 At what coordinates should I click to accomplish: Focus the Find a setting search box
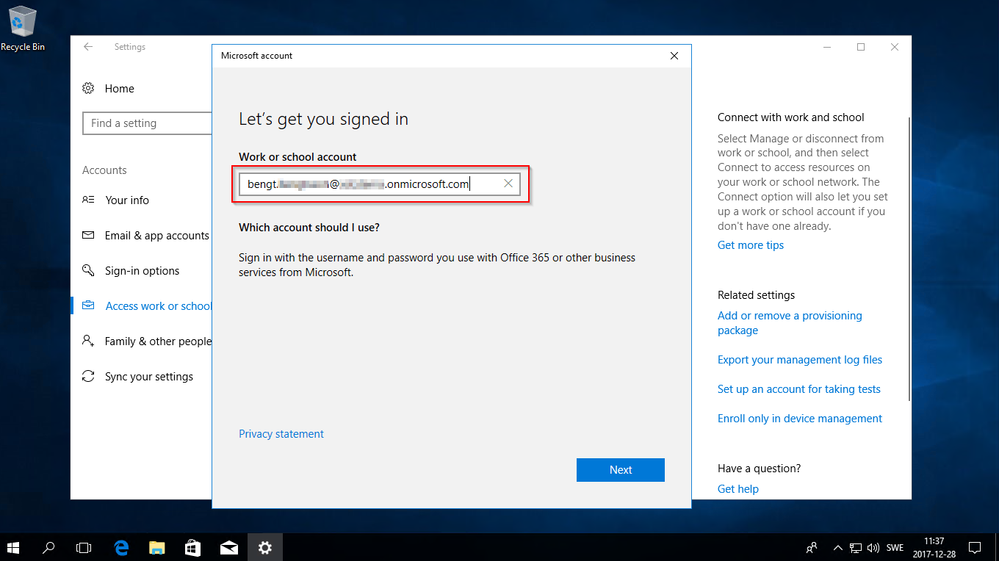pyautogui.click(x=147, y=123)
